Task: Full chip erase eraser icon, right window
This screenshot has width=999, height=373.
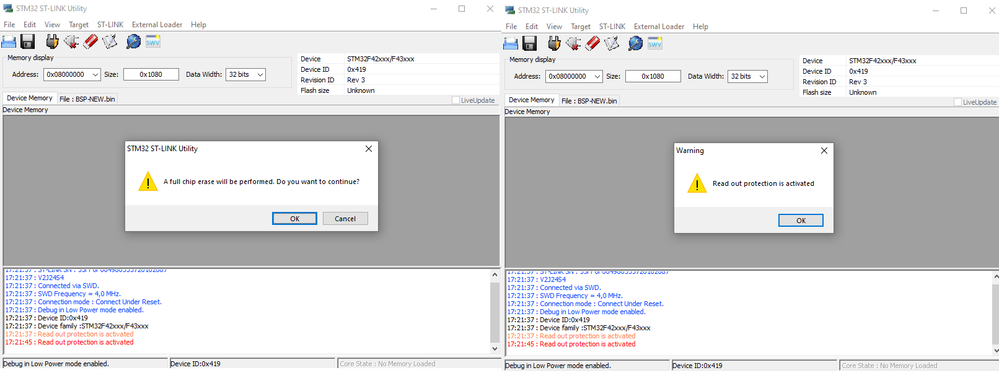Action: tap(592, 43)
